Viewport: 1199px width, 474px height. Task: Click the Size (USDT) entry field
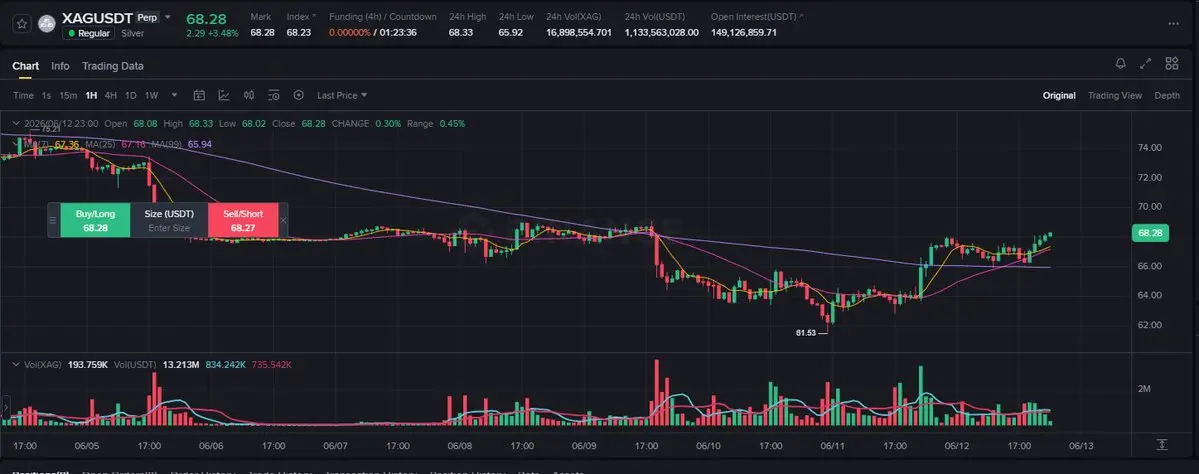[x=169, y=228]
